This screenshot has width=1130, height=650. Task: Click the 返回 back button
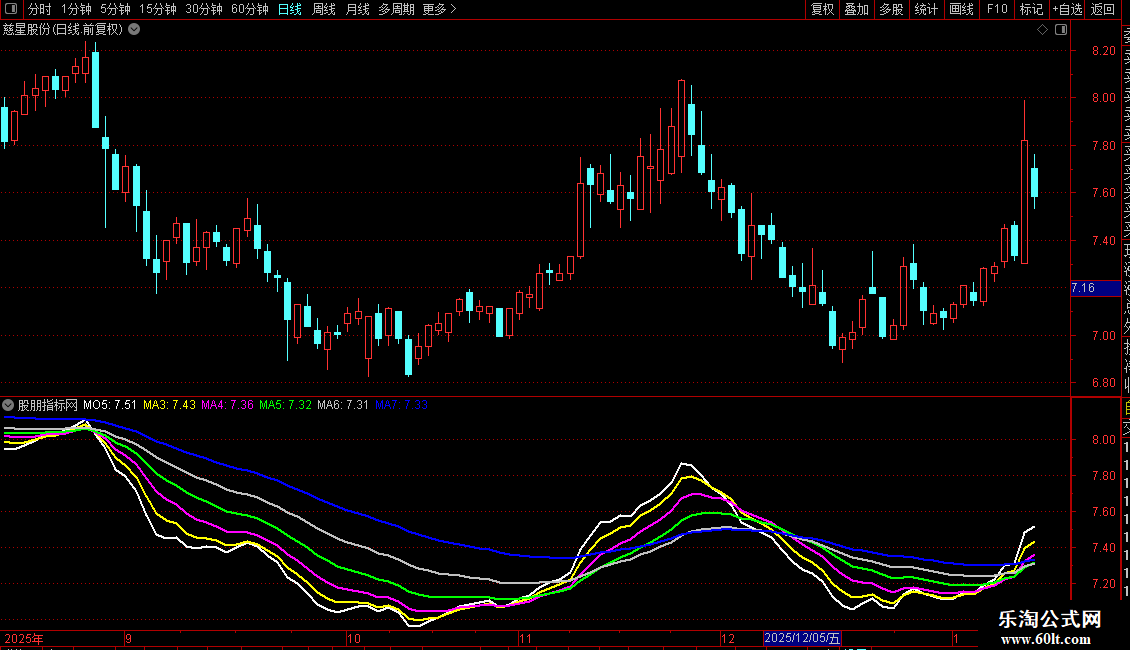tap(1103, 9)
